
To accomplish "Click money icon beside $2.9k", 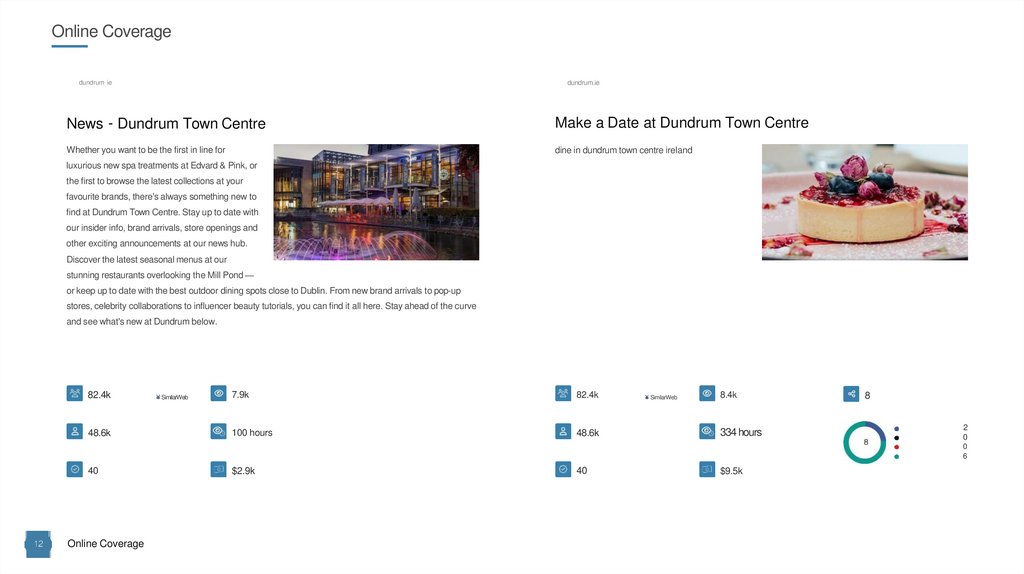I will [218, 469].
